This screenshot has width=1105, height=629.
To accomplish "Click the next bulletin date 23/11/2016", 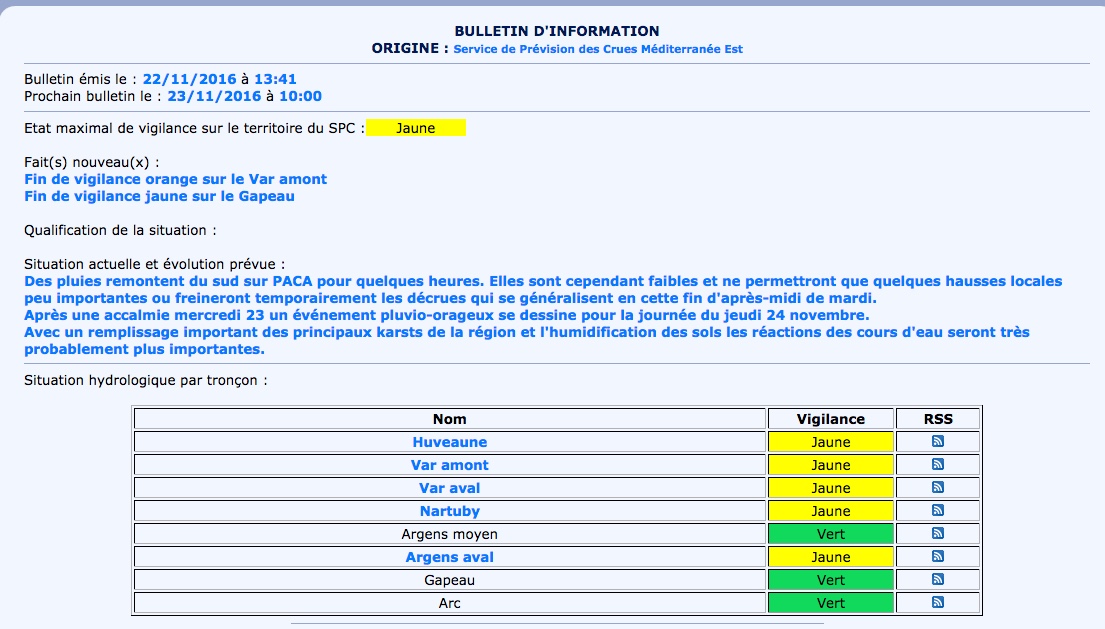I will [214, 96].
